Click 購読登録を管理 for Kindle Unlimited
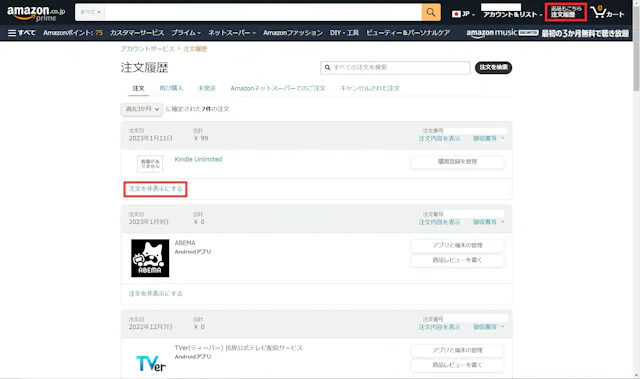The image size is (640, 379). (x=457, y=162)
